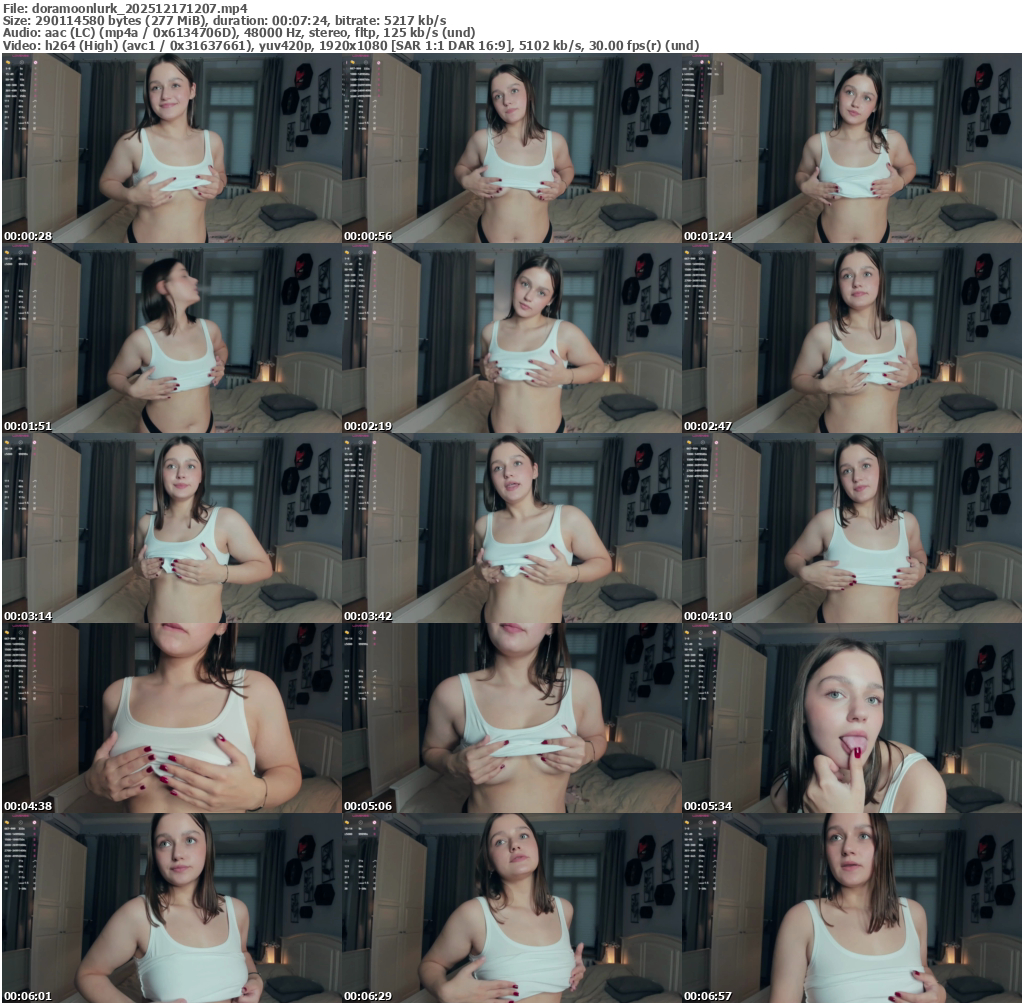The height and width of the screenshot is (1003, 1024).
Task: Select the thumbnail labeled 00:06:01
Action: 171,908
